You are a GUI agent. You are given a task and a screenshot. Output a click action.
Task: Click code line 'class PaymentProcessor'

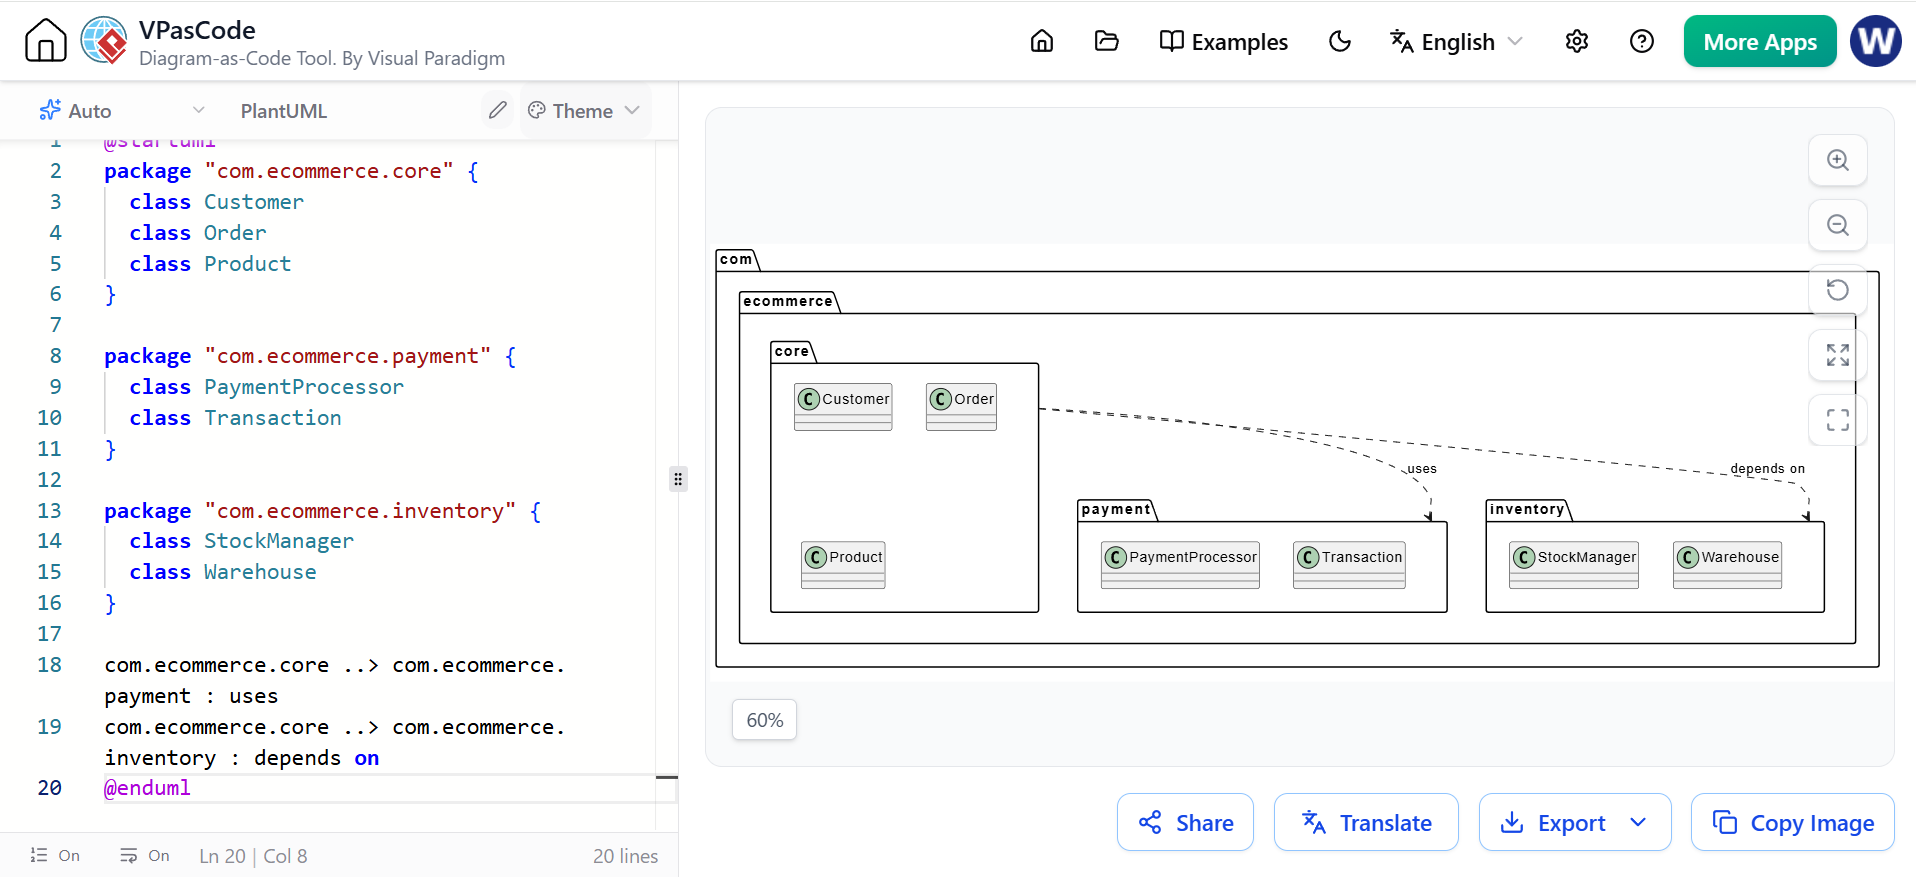coord(266,387)
